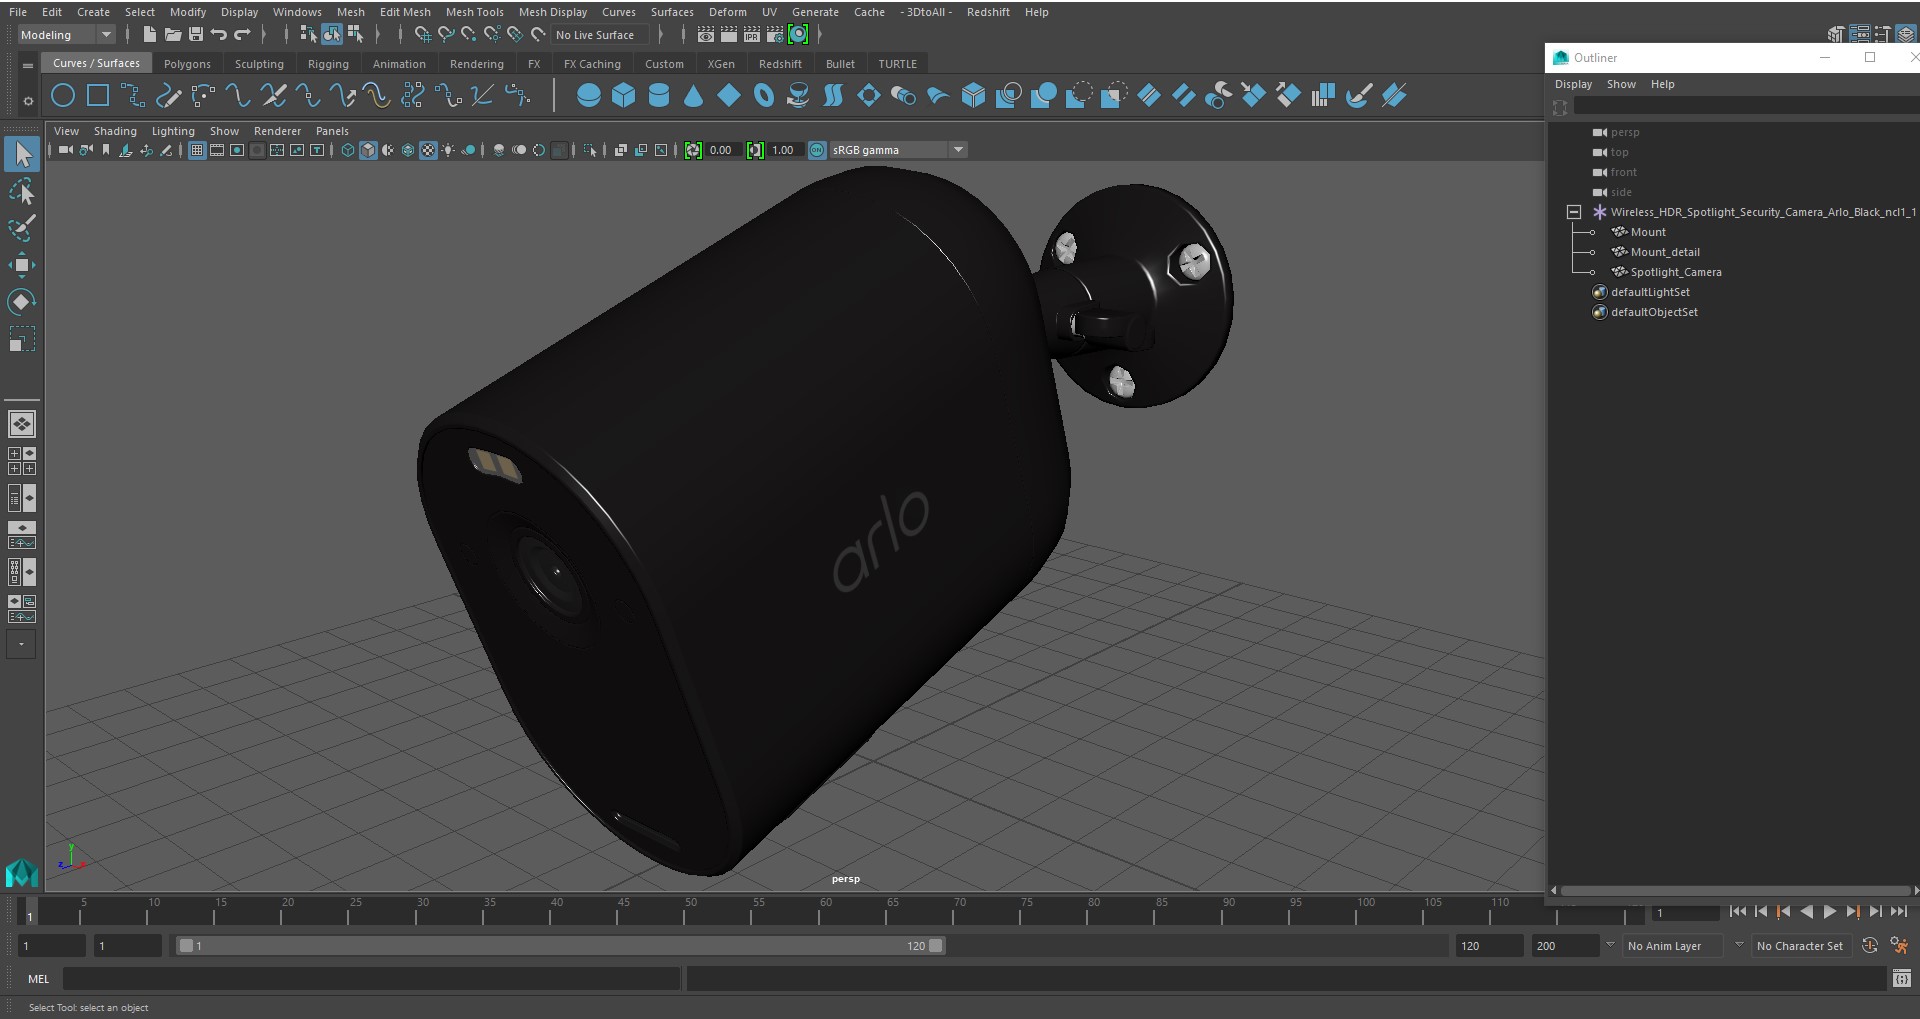Toggle textured display in viewport
The width and height of the screenshot is (1920, 1019).
click(428, 150)
